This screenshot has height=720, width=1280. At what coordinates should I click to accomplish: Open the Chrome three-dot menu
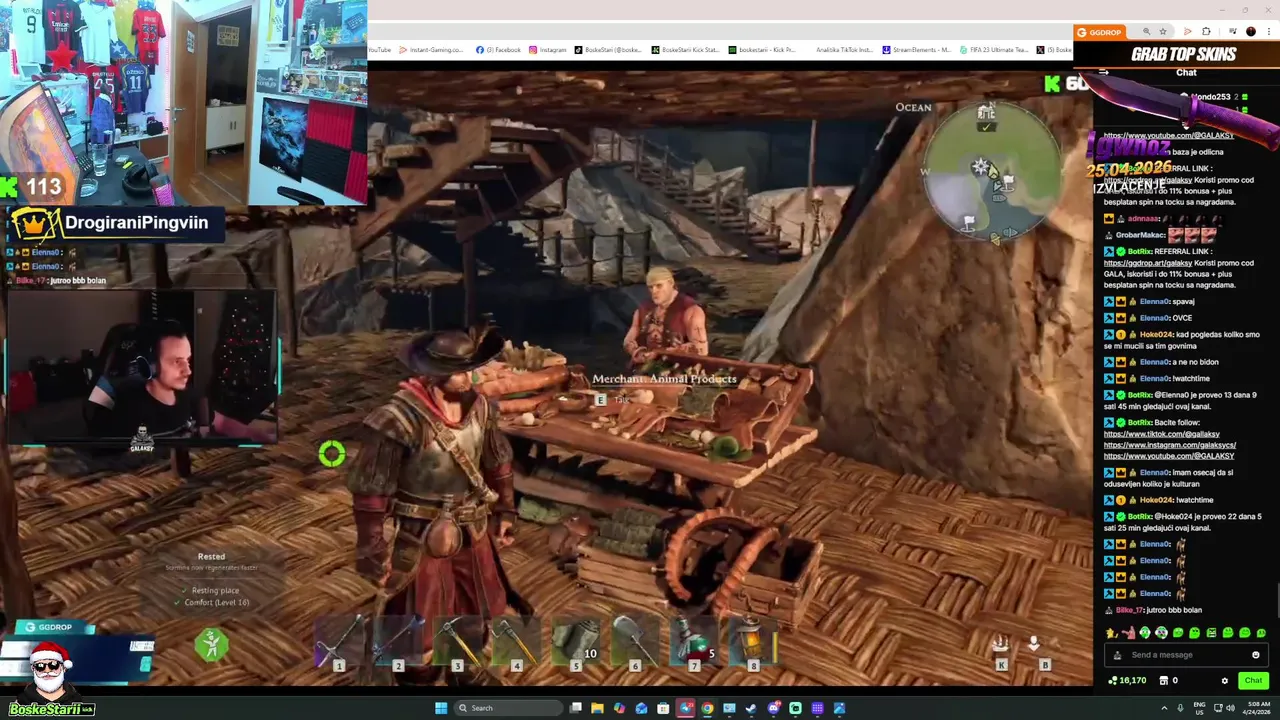pos(1269,31)
